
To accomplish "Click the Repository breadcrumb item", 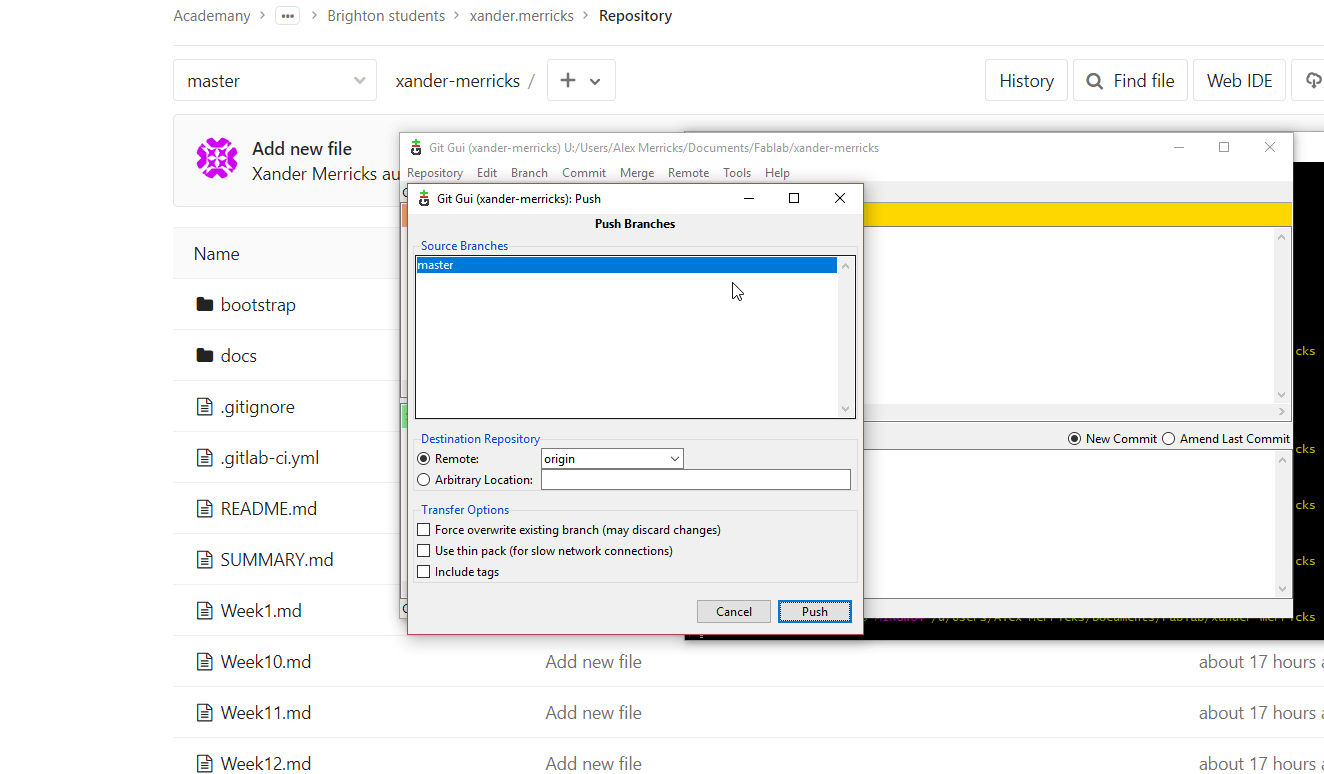I will (x=636, y=16).
